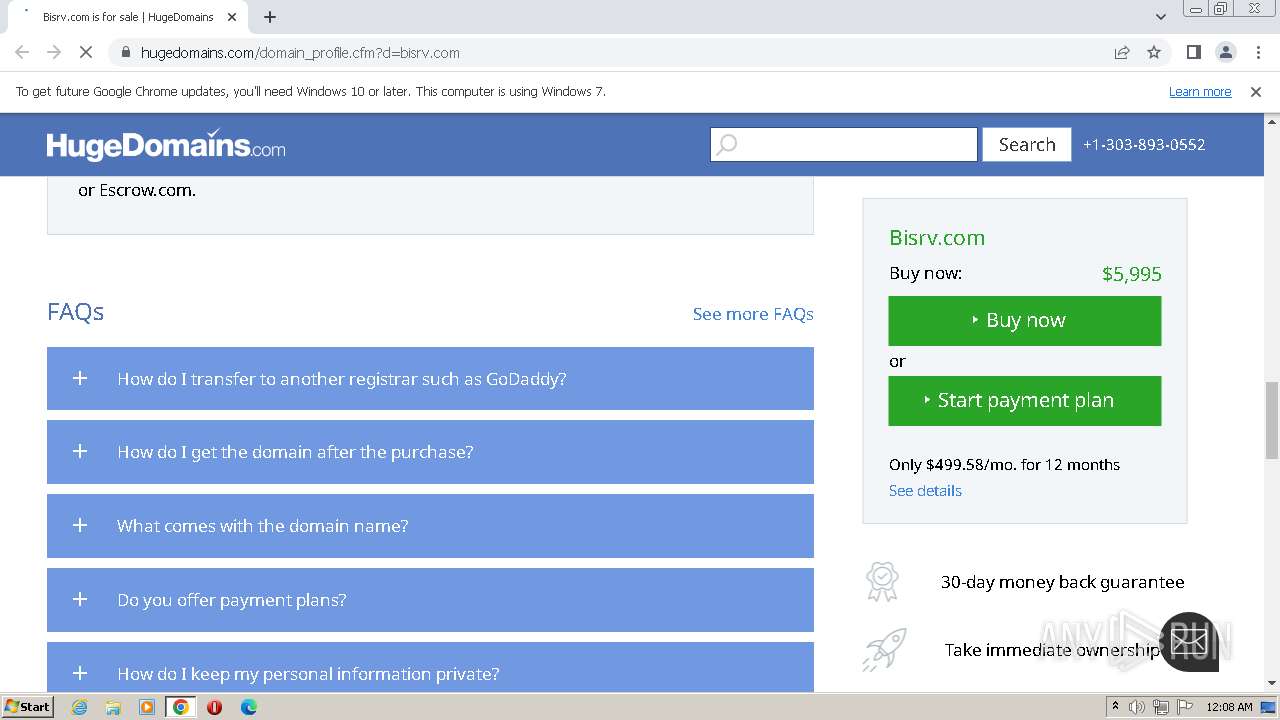Image resolution: width=1280 pixels, height=720 pixels.
Task: Show hidden tray icons
Action: click(1115, 707)
